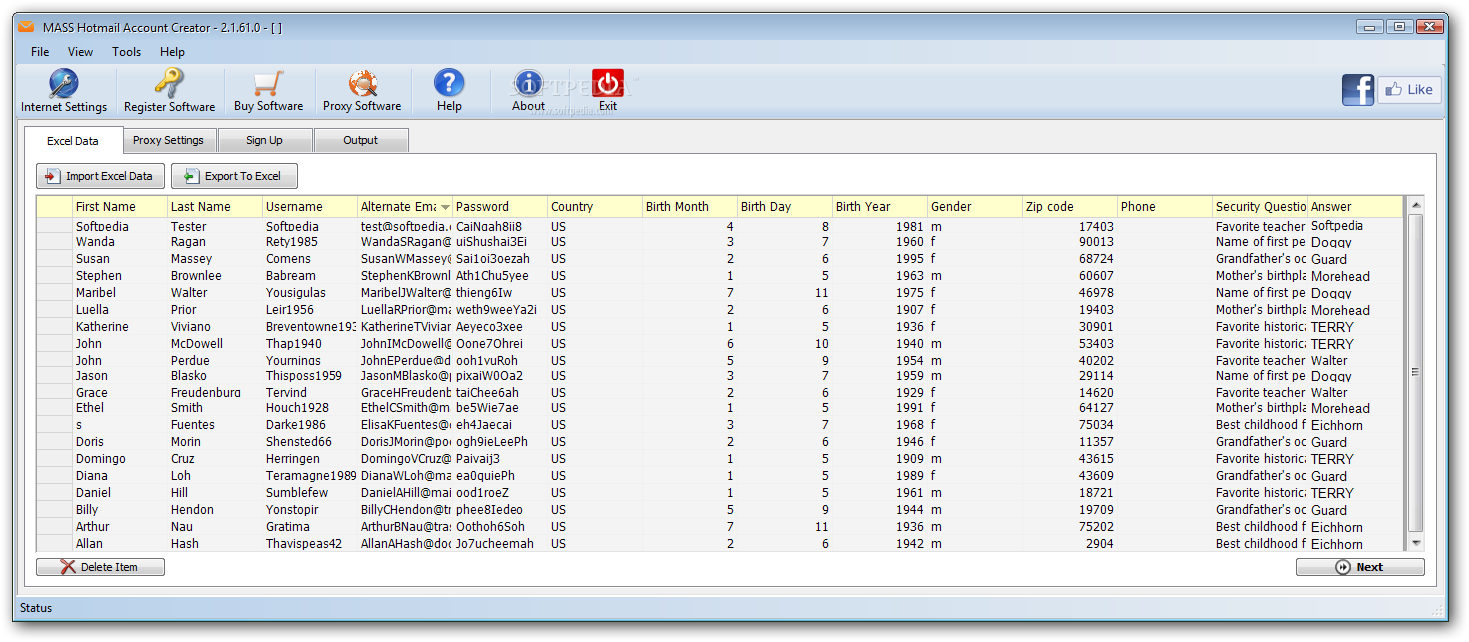Switch to the Proxy Settings tab

point(169,140)
